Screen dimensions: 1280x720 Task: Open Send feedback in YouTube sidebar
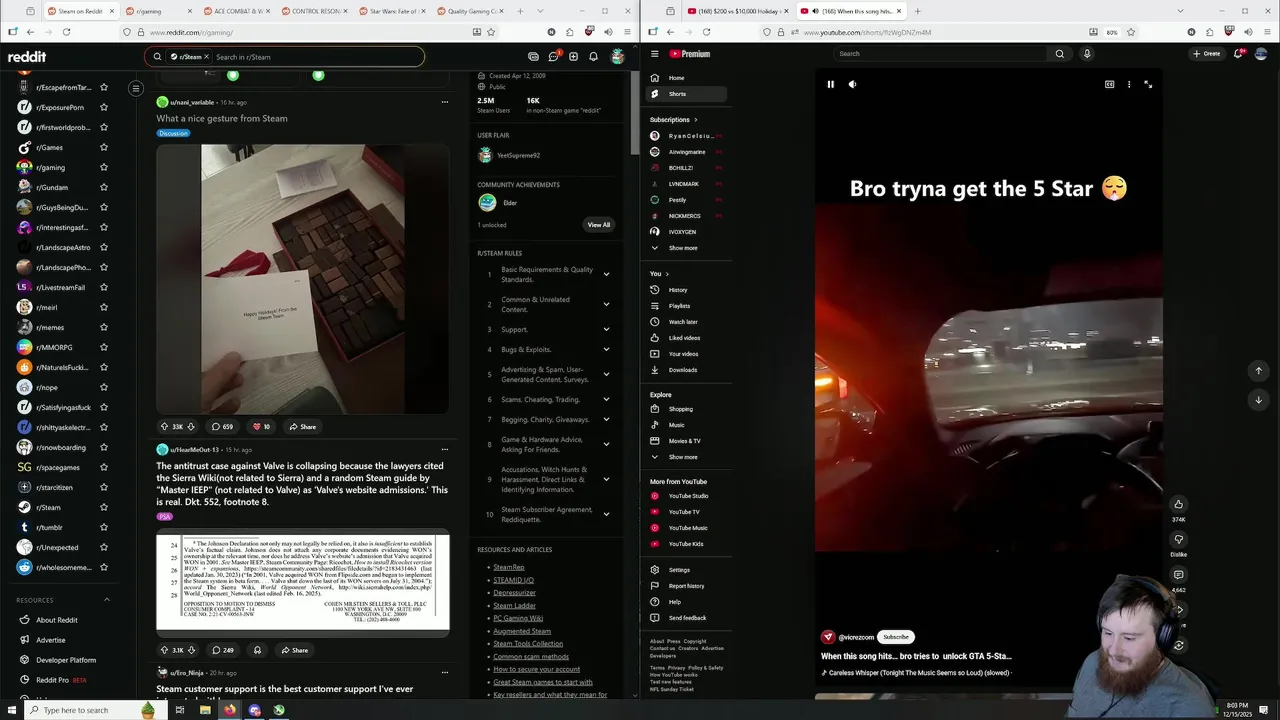[x=686, y=618]
